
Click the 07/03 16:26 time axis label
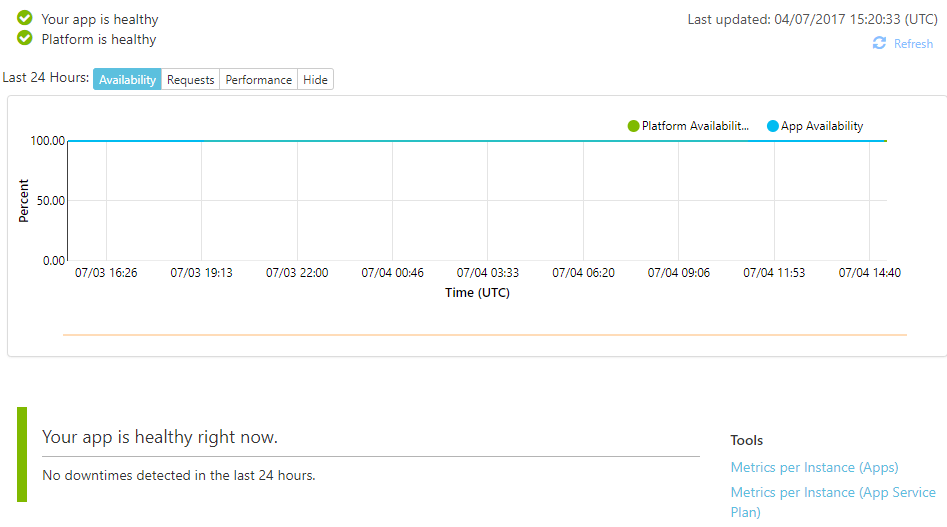point(106,272)
